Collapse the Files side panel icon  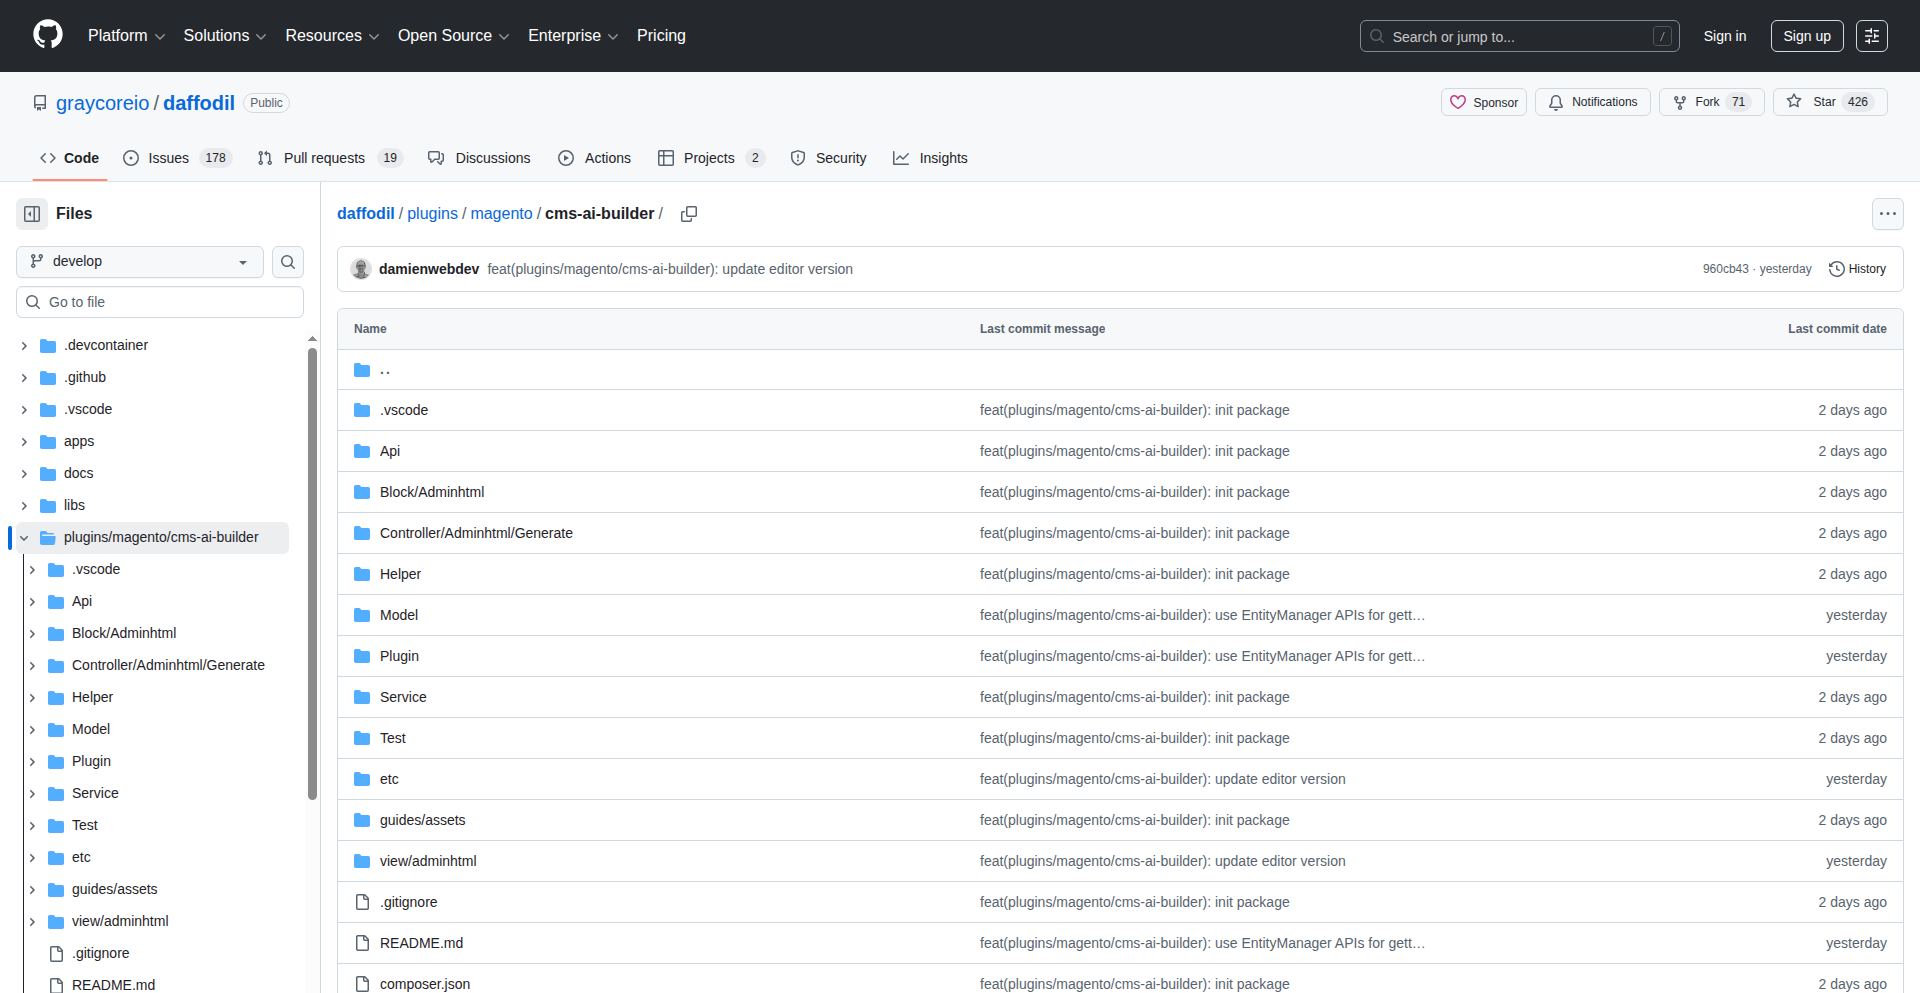pyautogui.click(x=32, y=214)
